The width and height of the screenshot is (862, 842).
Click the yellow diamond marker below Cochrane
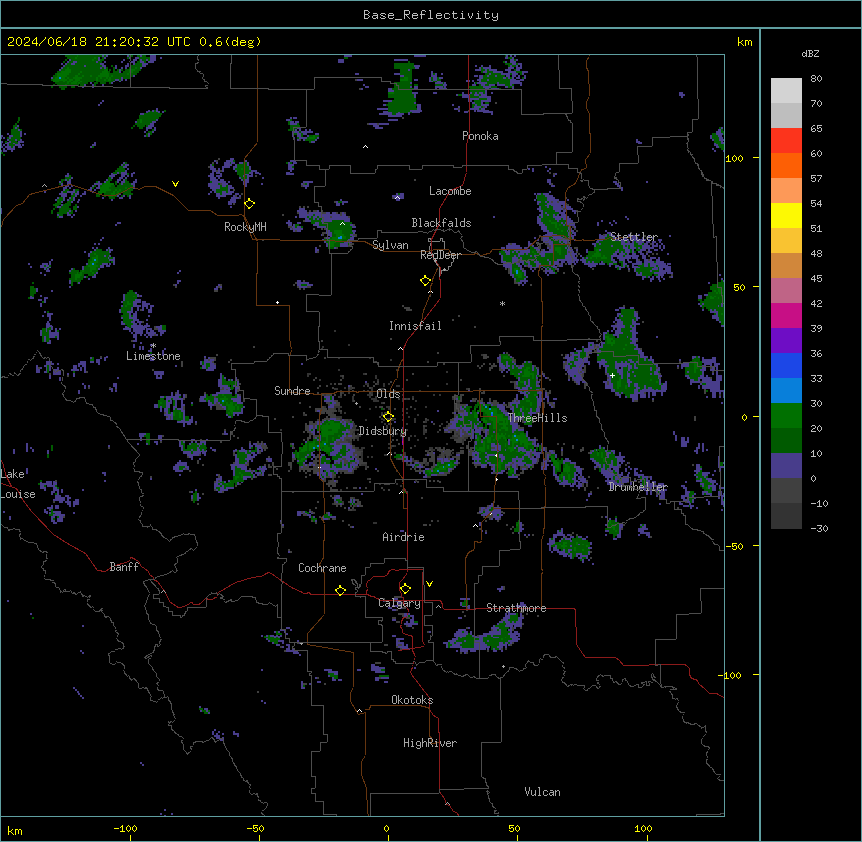pos(340,590)
